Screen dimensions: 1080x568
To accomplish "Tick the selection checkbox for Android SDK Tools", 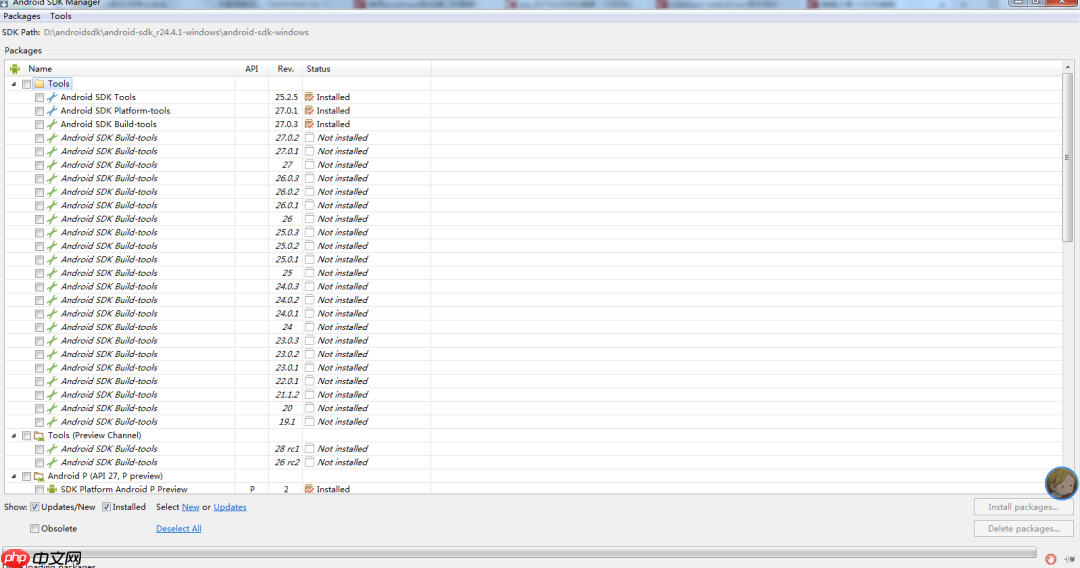I will coord(39,98).
